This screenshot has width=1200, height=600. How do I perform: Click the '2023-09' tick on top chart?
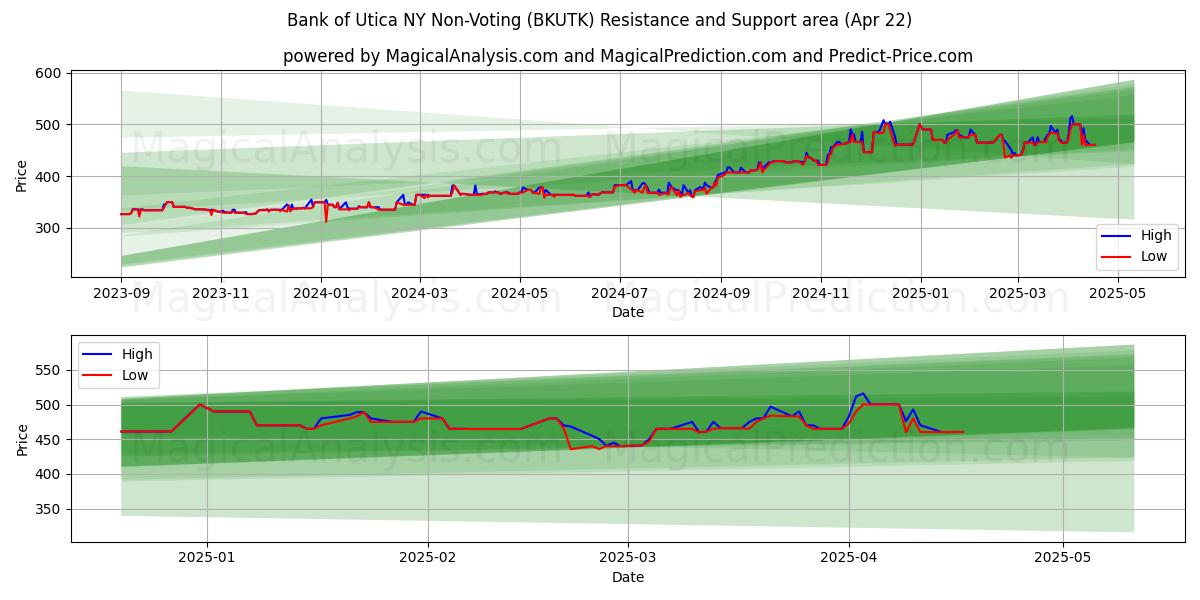[121, 293]
